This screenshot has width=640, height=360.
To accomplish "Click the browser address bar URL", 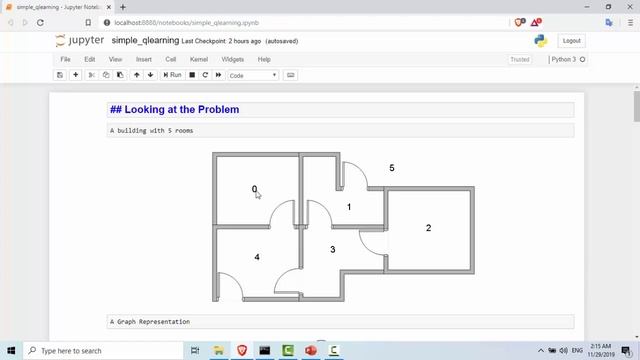I will [187, 23].
